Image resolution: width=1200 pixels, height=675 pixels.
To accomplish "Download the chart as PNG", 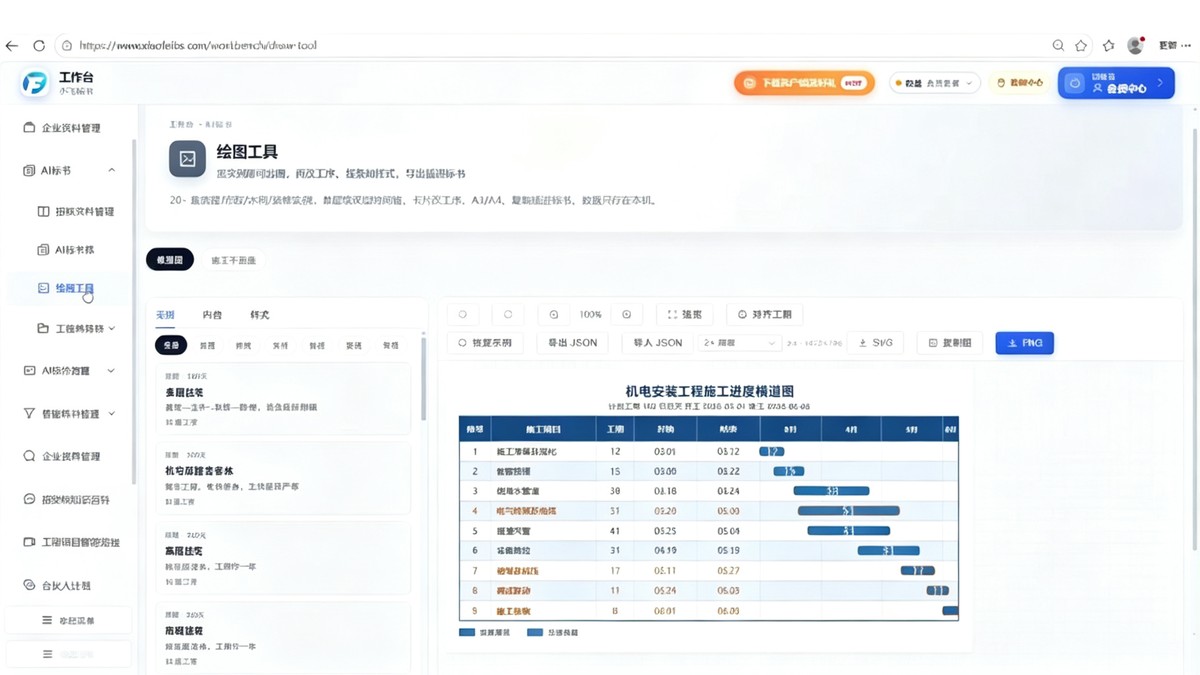I will click(1025, 343).
